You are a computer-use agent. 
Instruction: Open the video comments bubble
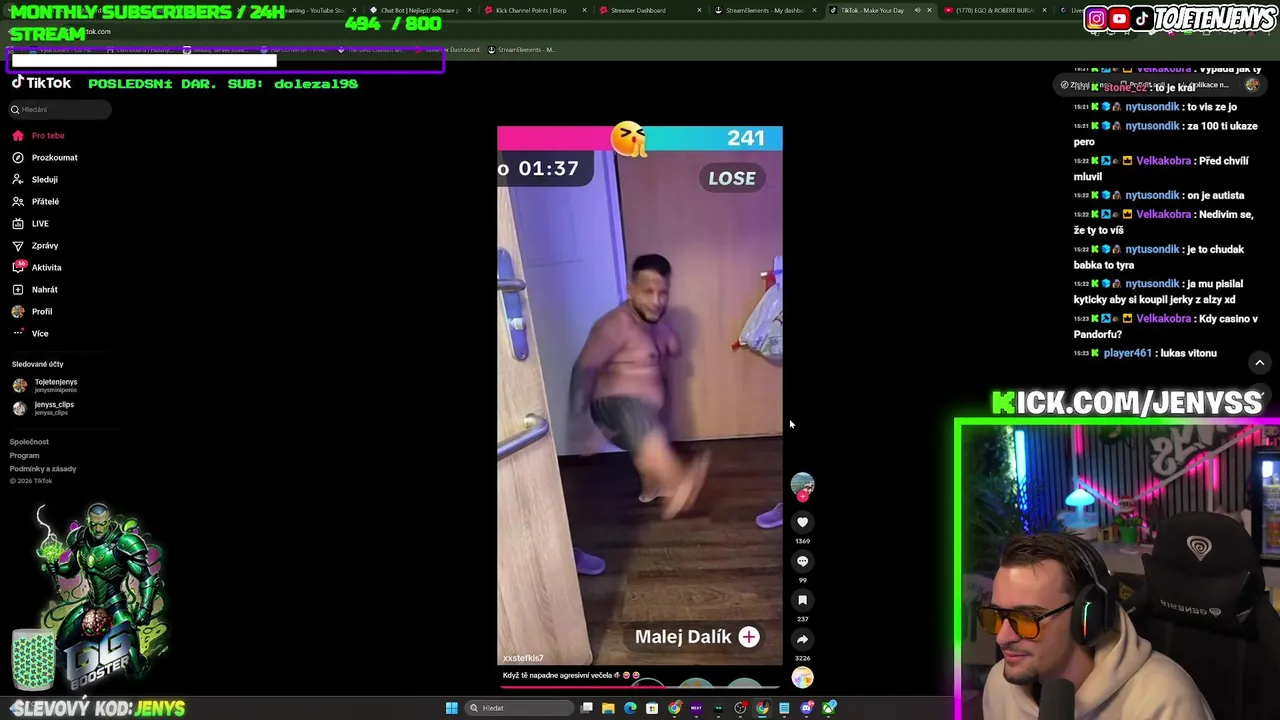pyautogui.click(x=802, y=561)
